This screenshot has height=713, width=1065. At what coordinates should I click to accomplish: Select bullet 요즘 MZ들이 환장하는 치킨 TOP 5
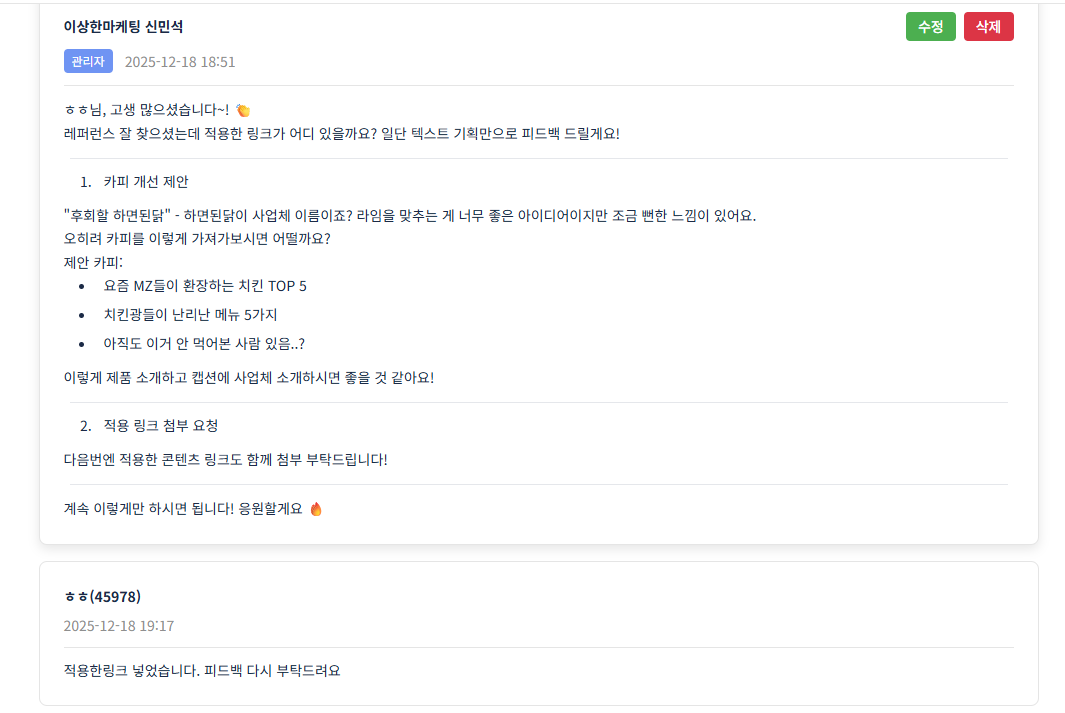tap(205, 286)
